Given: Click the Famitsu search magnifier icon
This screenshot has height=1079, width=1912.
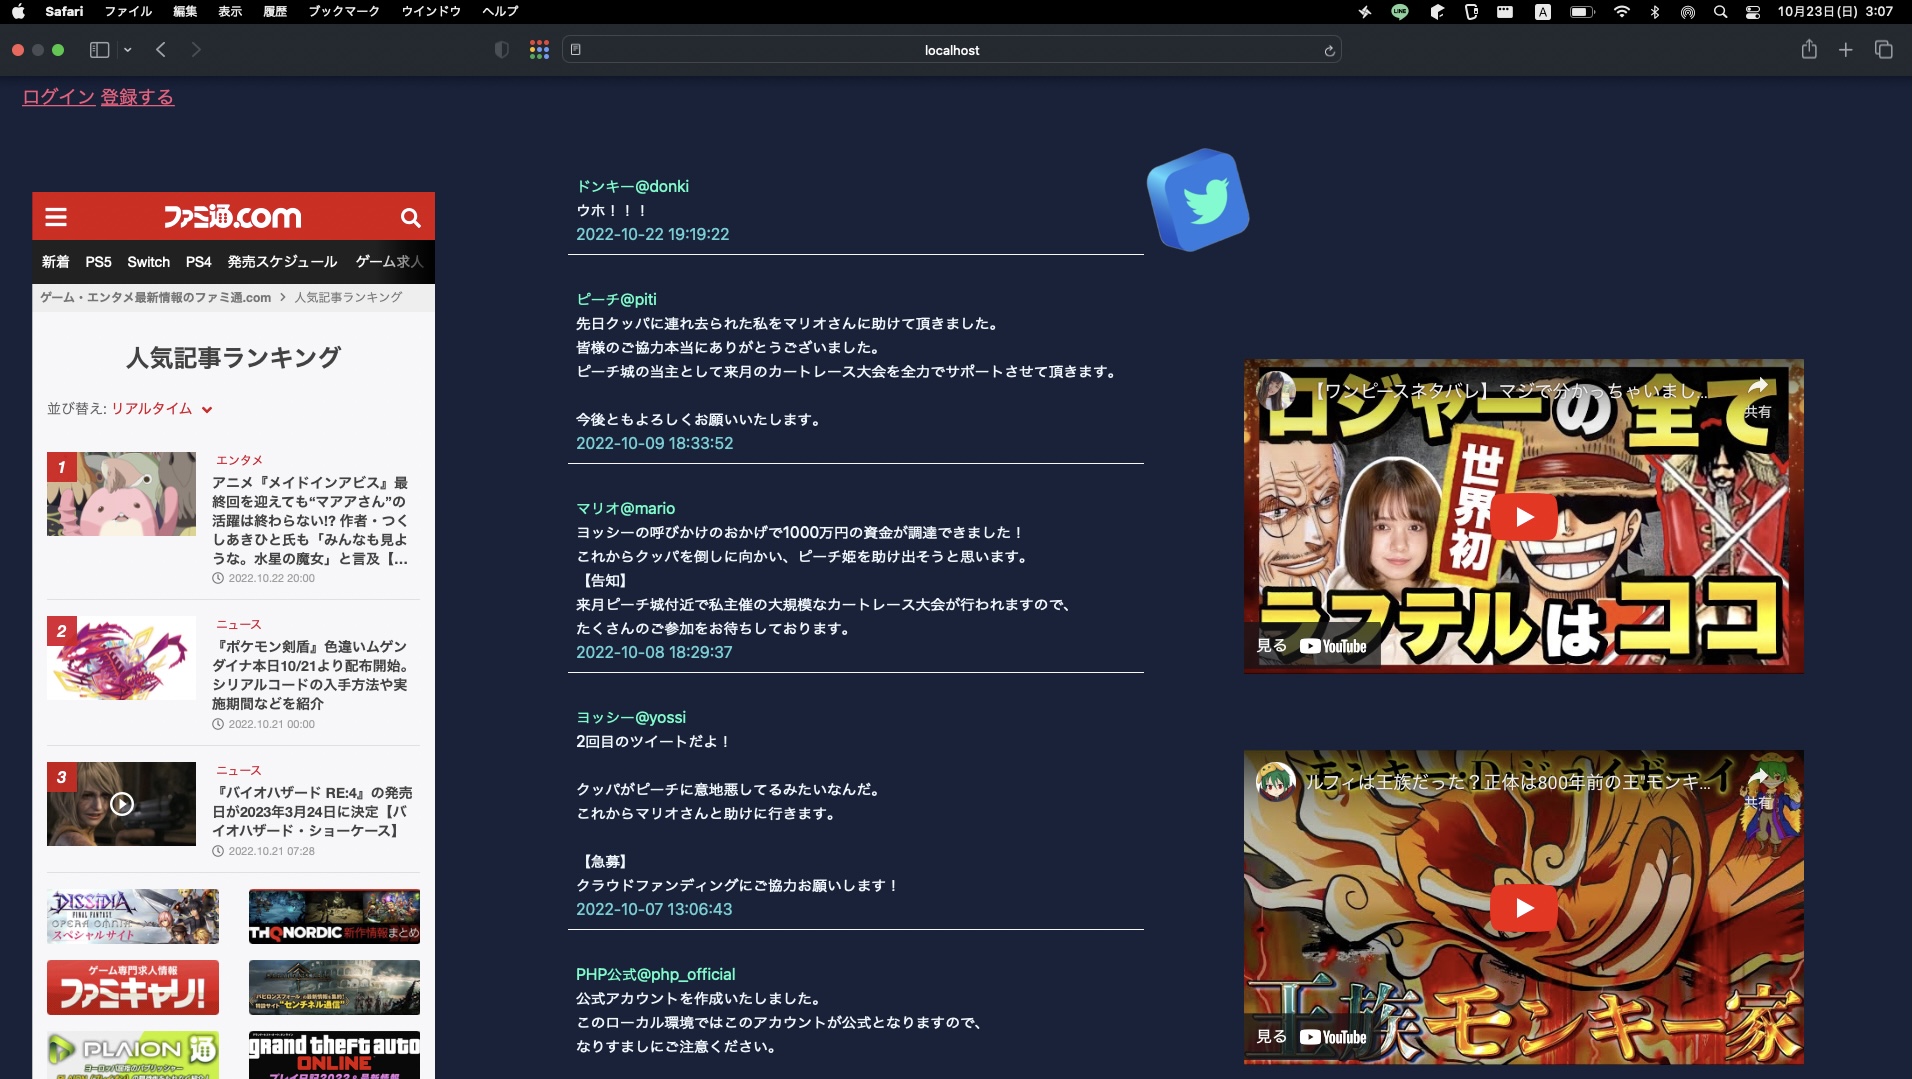Looking at the screenshot, I should (x=410, y=217).
